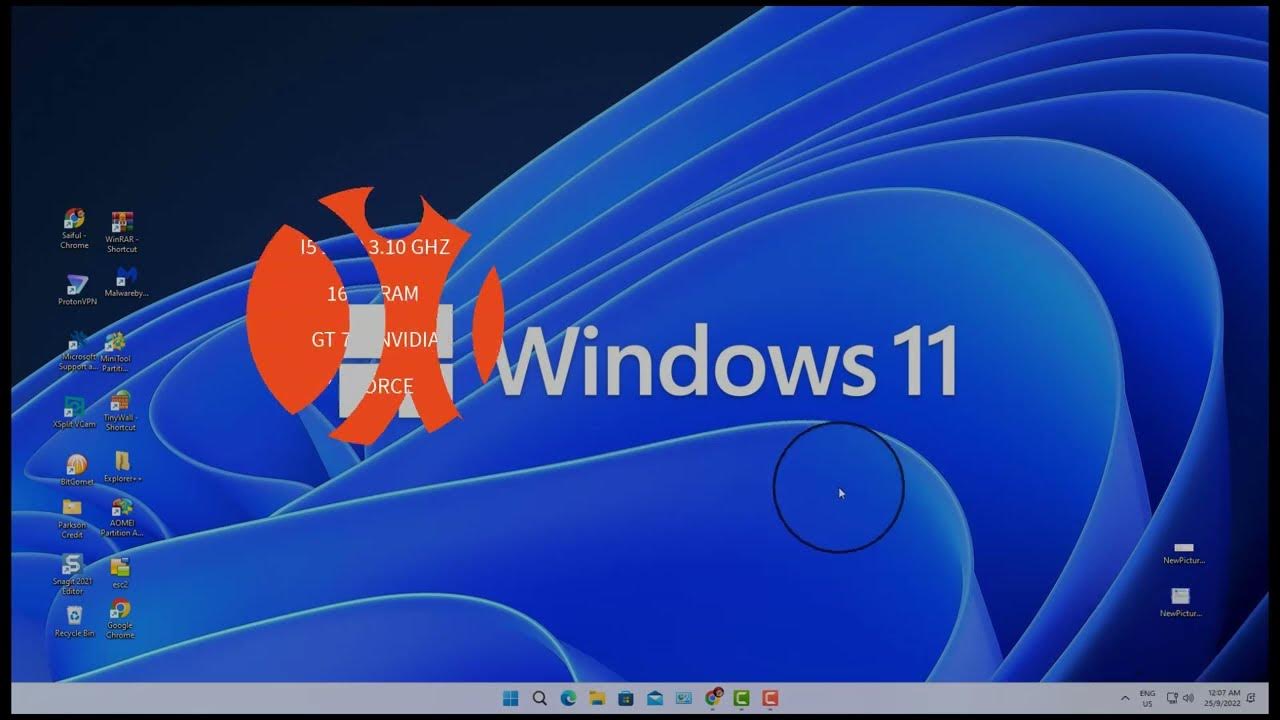The height and width of the screenshot is (720, 1280).
Task: Open the Saiful - Chrome shortcut
Action: [x=74, y=228]
